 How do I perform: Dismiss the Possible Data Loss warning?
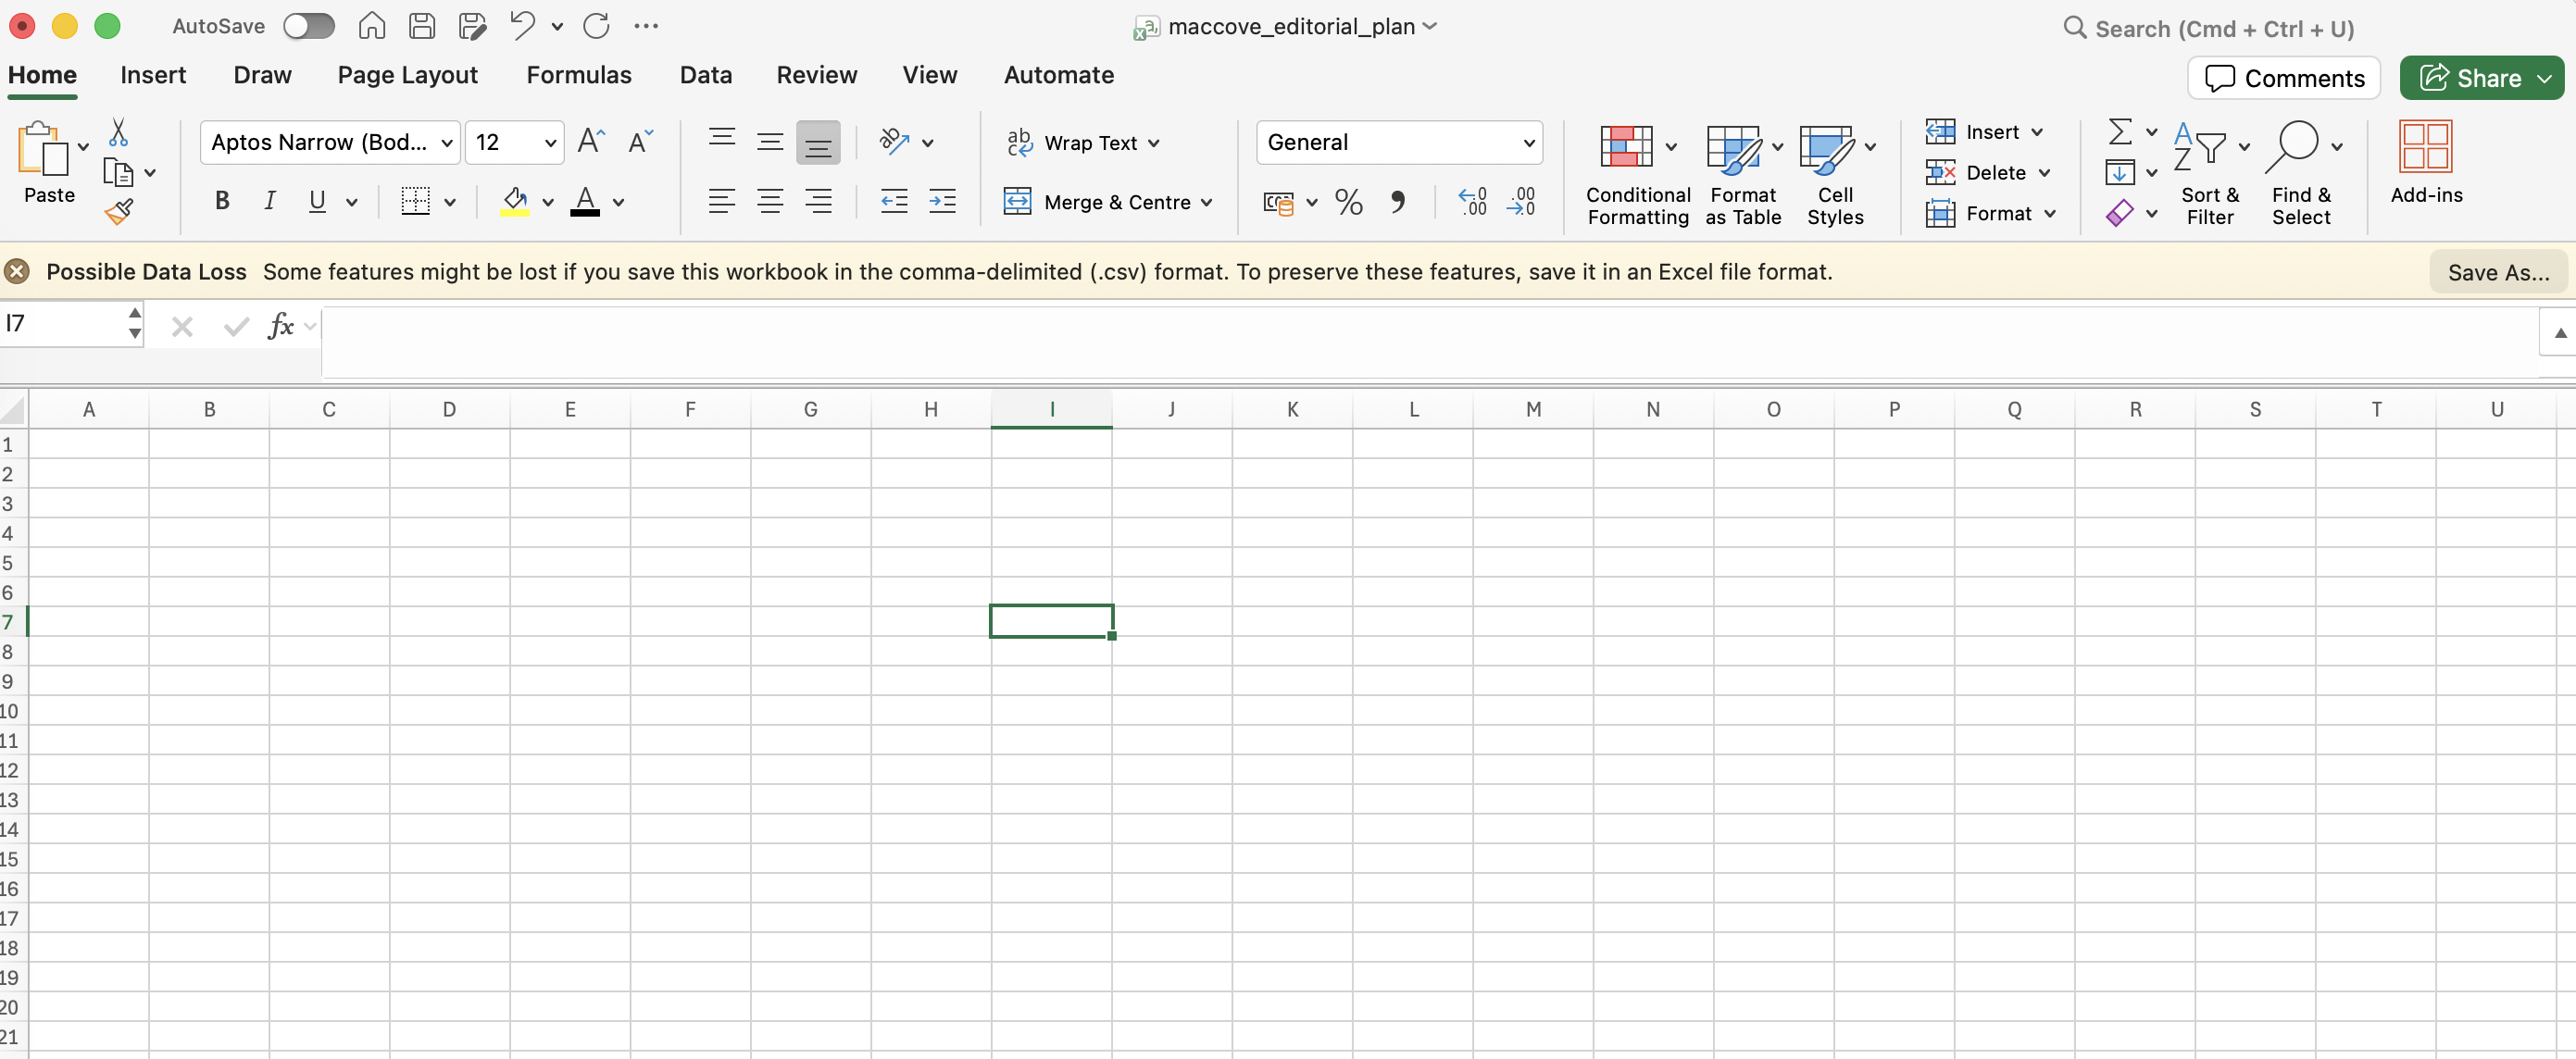coord(17,271)
